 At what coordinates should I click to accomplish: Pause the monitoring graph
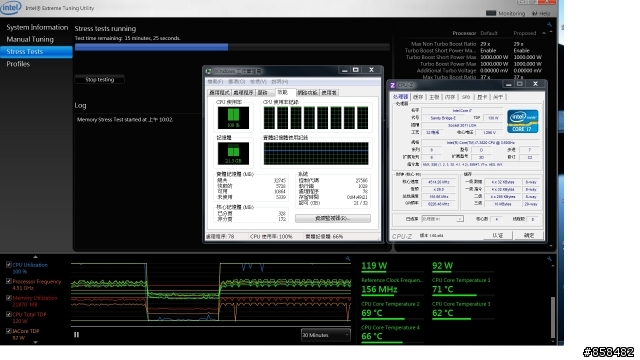76,335
